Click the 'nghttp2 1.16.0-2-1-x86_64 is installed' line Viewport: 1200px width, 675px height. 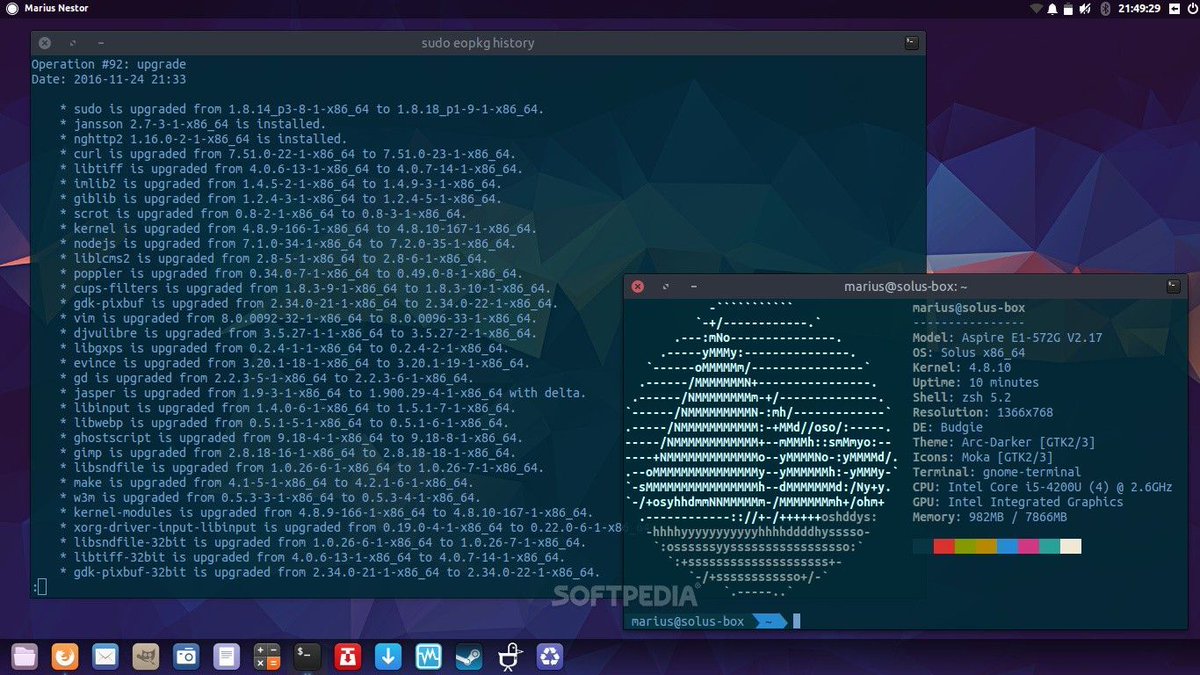pyautogui.click(x=204, y=139)
